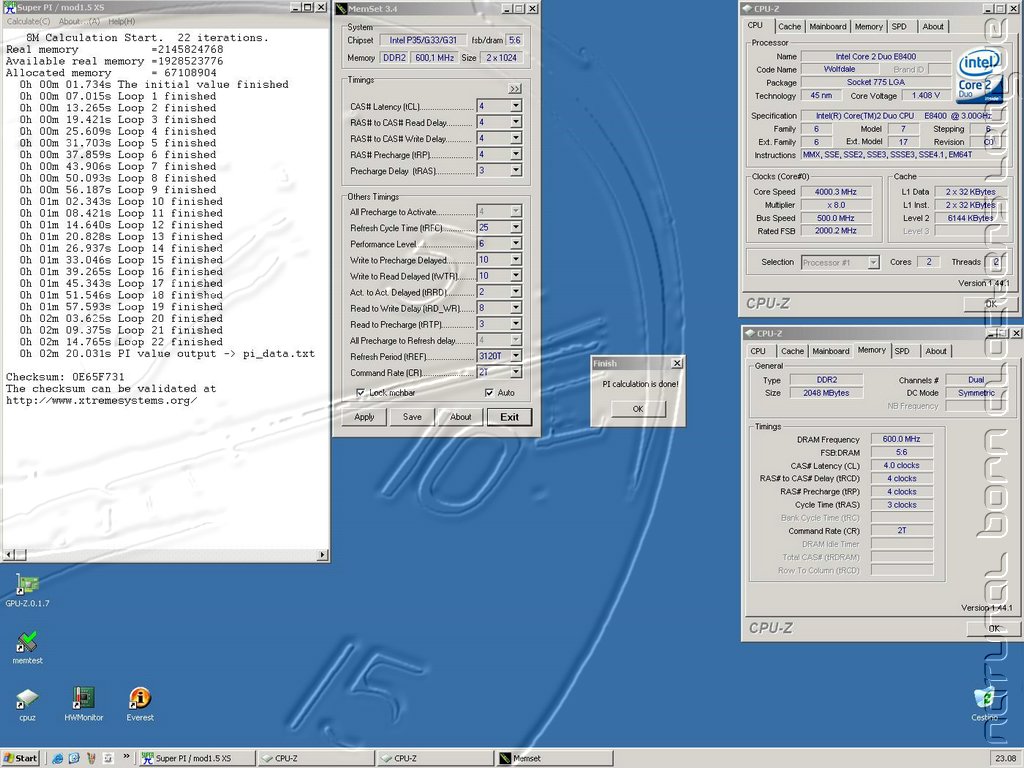Click the About button in MemSet
Viewport: 1024px width, 768px height.
[x=460, y=417]
